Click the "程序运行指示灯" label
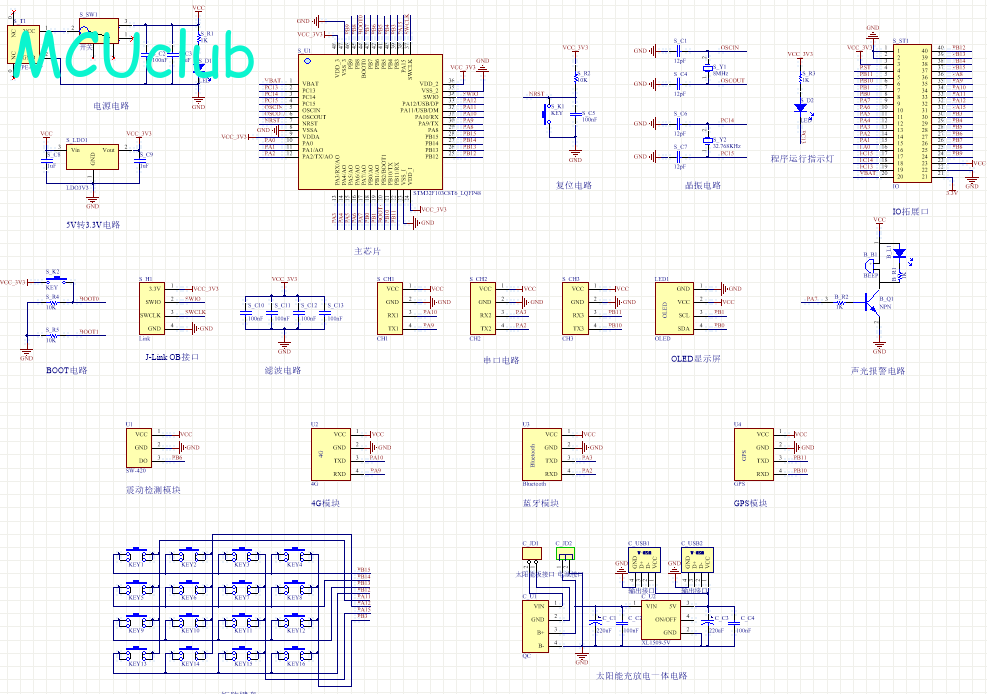 [x=802, y=159]
